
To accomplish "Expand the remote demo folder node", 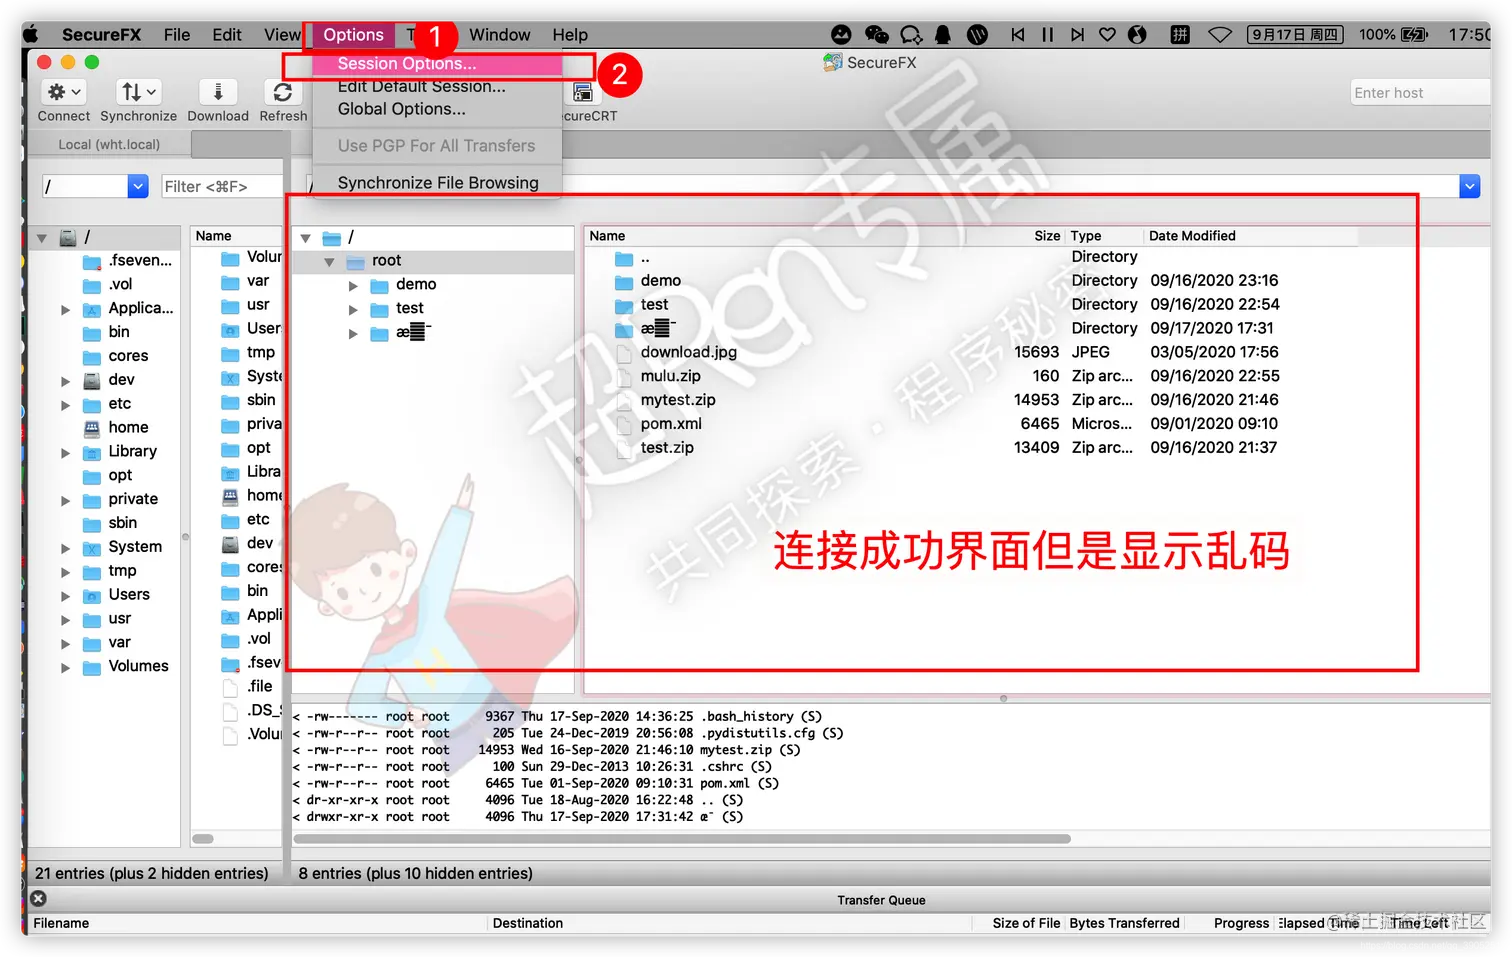I will 353,286.
